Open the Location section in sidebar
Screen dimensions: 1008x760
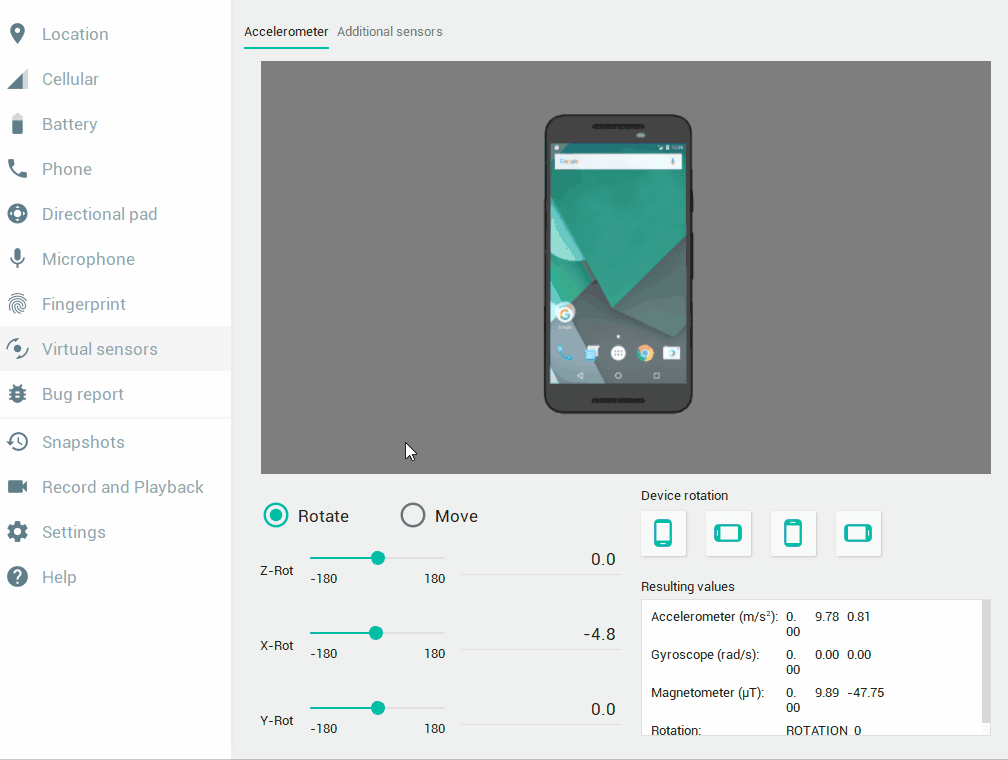point(75,34)
